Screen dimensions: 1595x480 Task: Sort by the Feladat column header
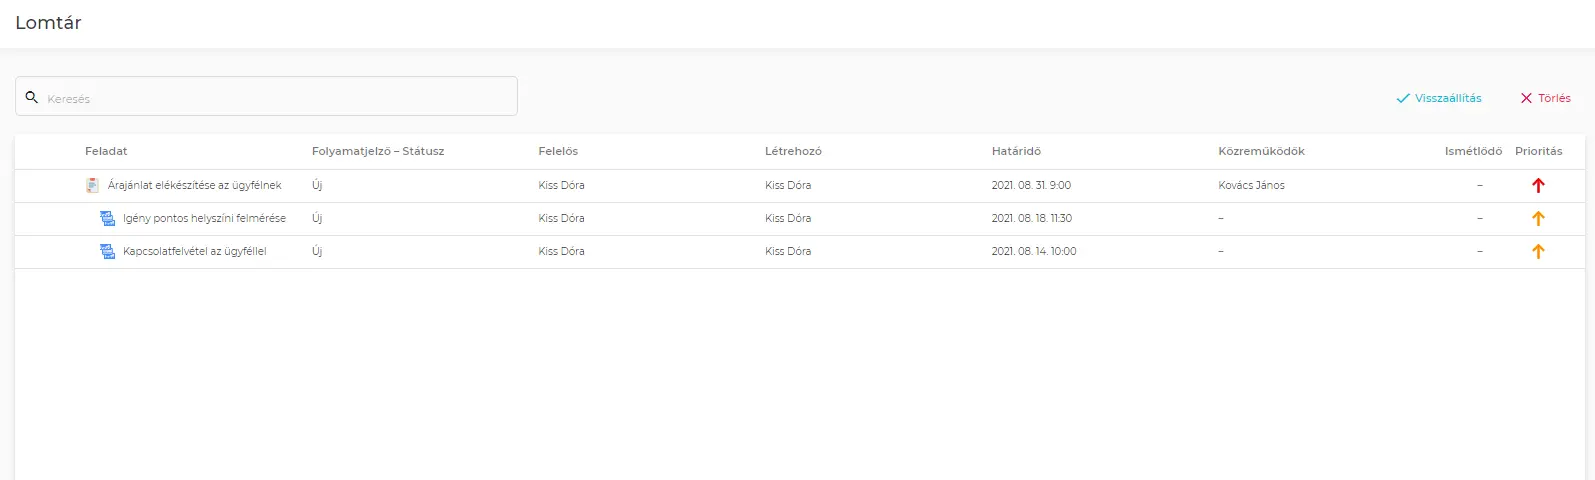pyautogui.click(x=106, y=151)
